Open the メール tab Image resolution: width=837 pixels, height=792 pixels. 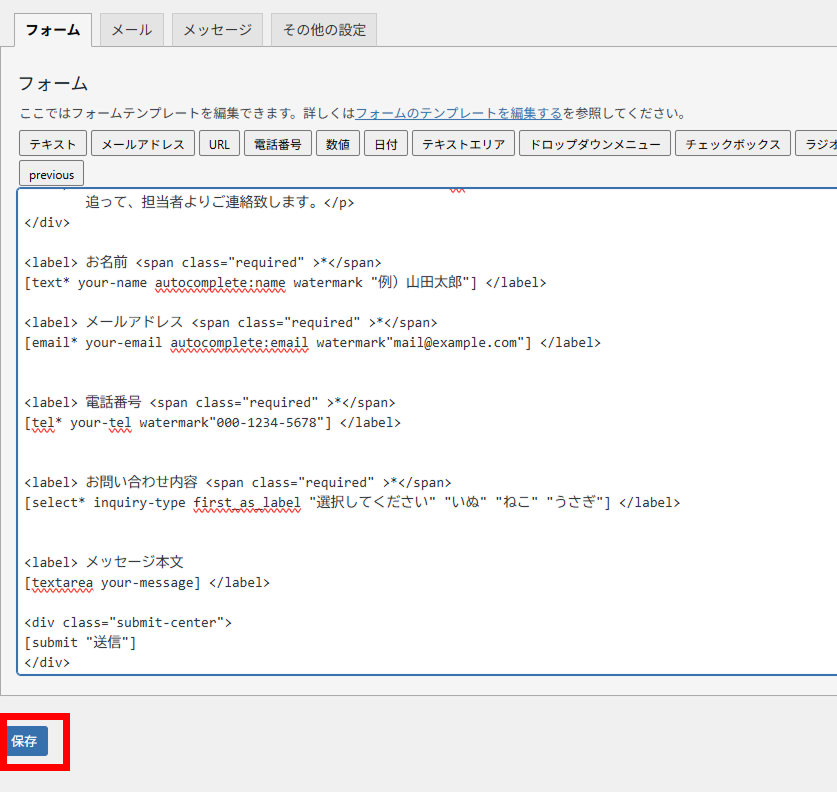pos(131,30)
